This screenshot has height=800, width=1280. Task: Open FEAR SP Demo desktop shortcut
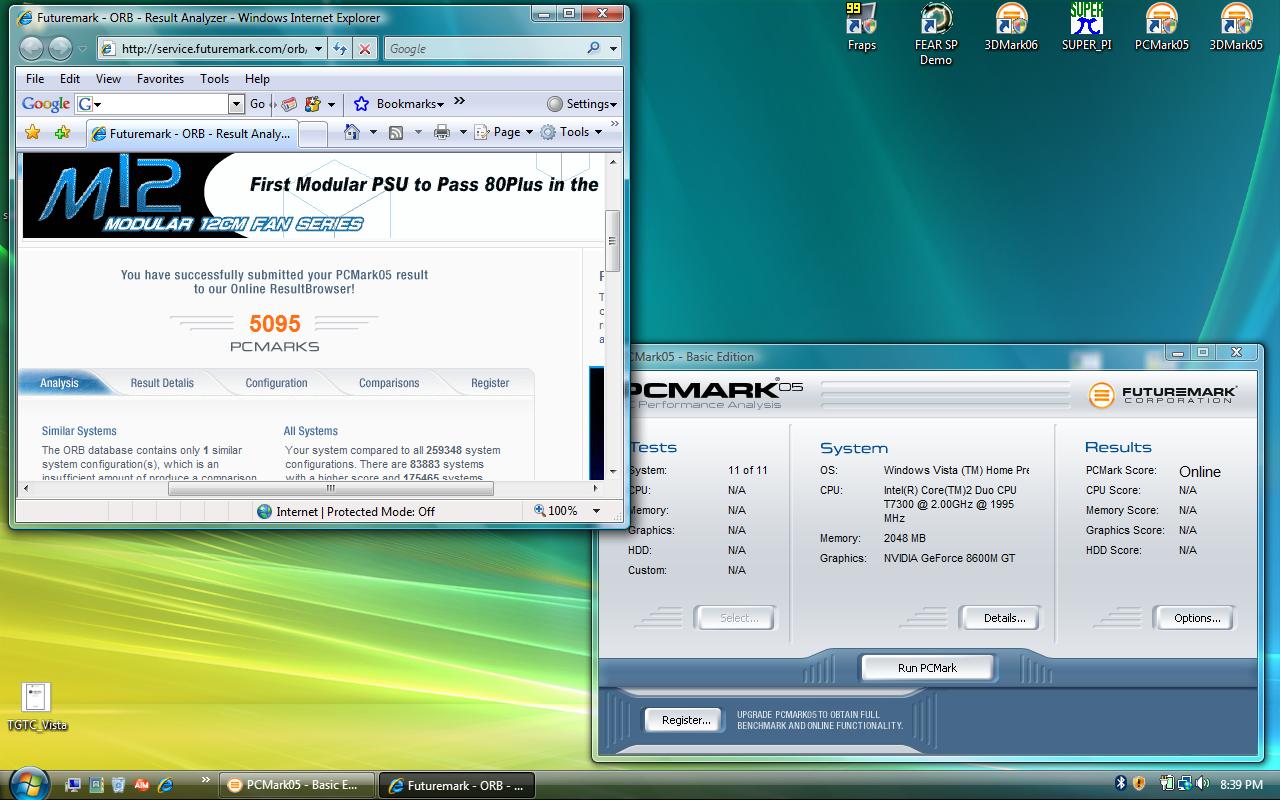pos(936,34)
